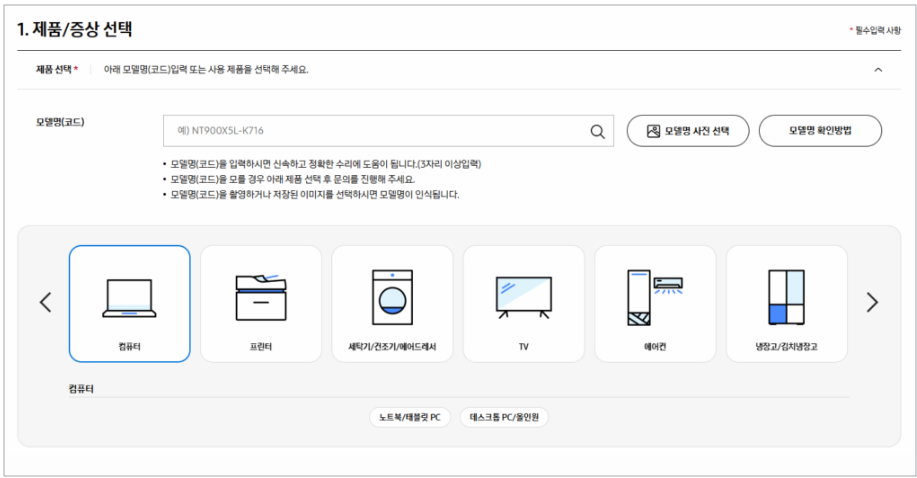Click the 1. 제품/증상 선택 heading
917x478 pixels.
pos(74,29)
